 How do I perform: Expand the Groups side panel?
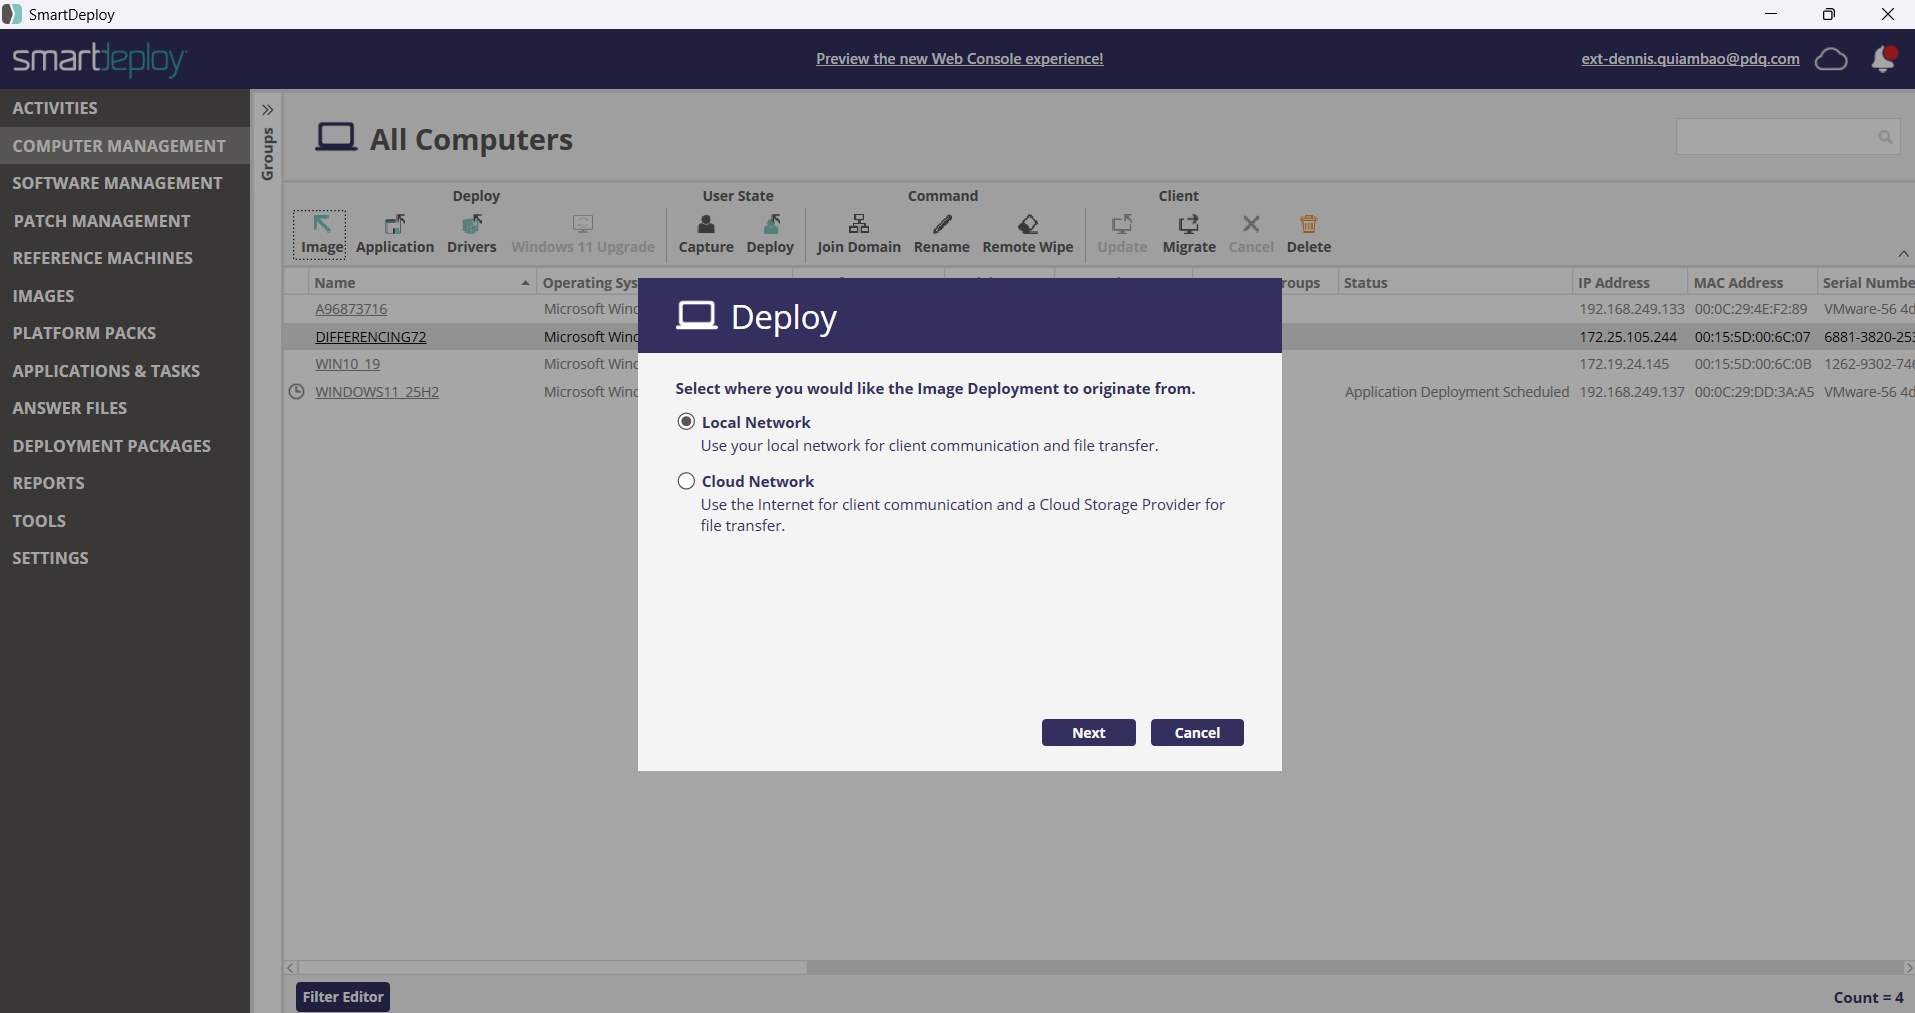[267, 110]
